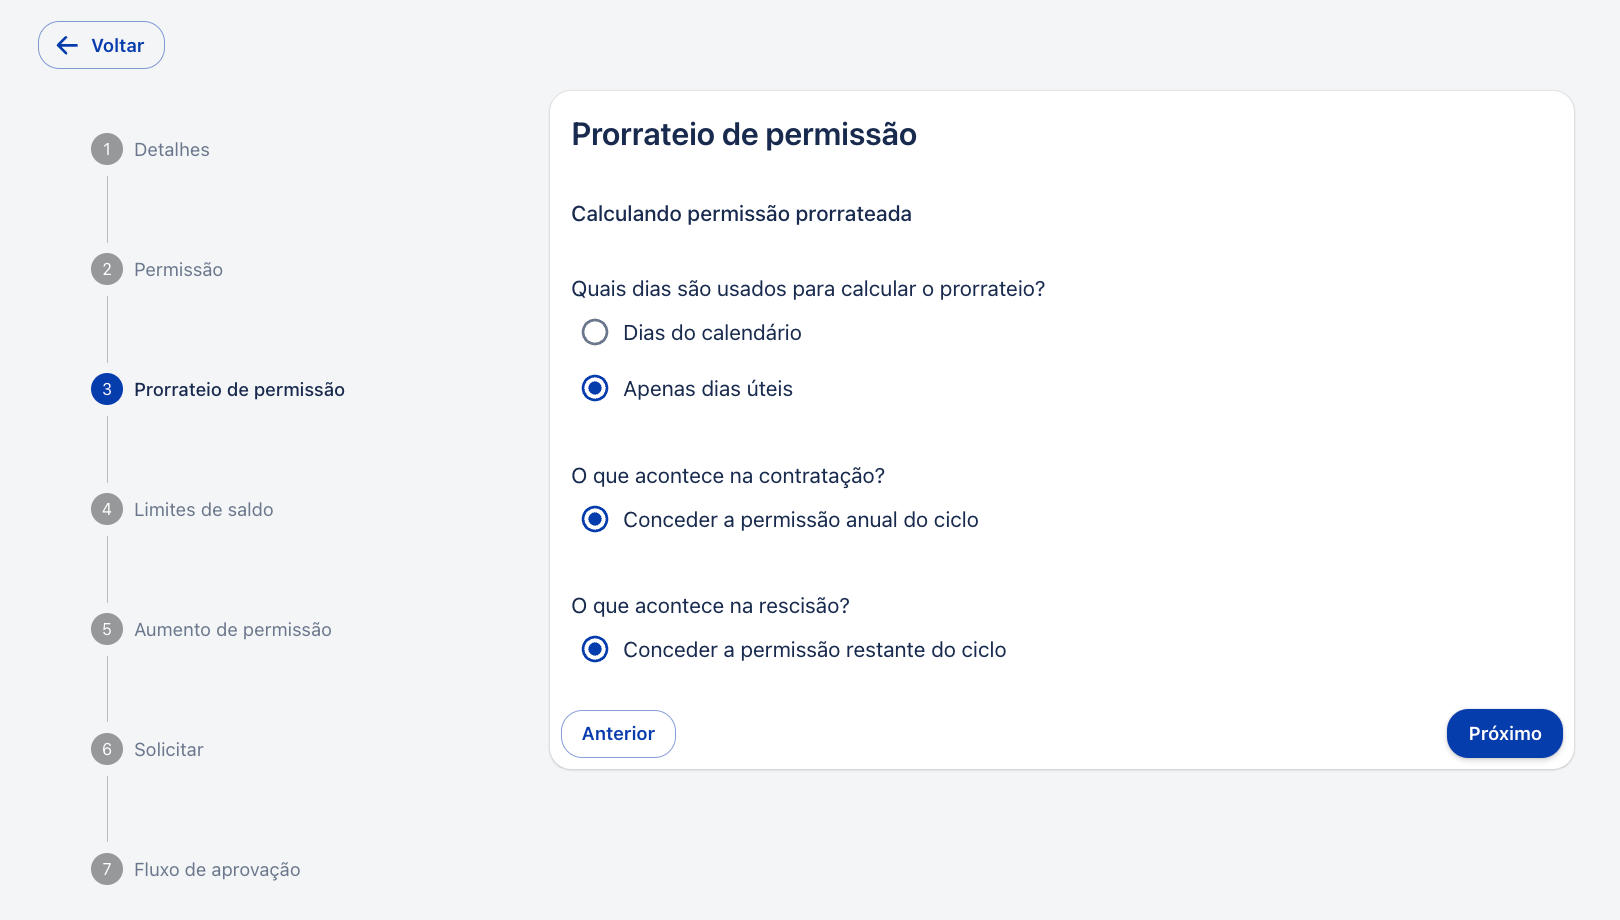Open the Limites de saldo step label

204,509
